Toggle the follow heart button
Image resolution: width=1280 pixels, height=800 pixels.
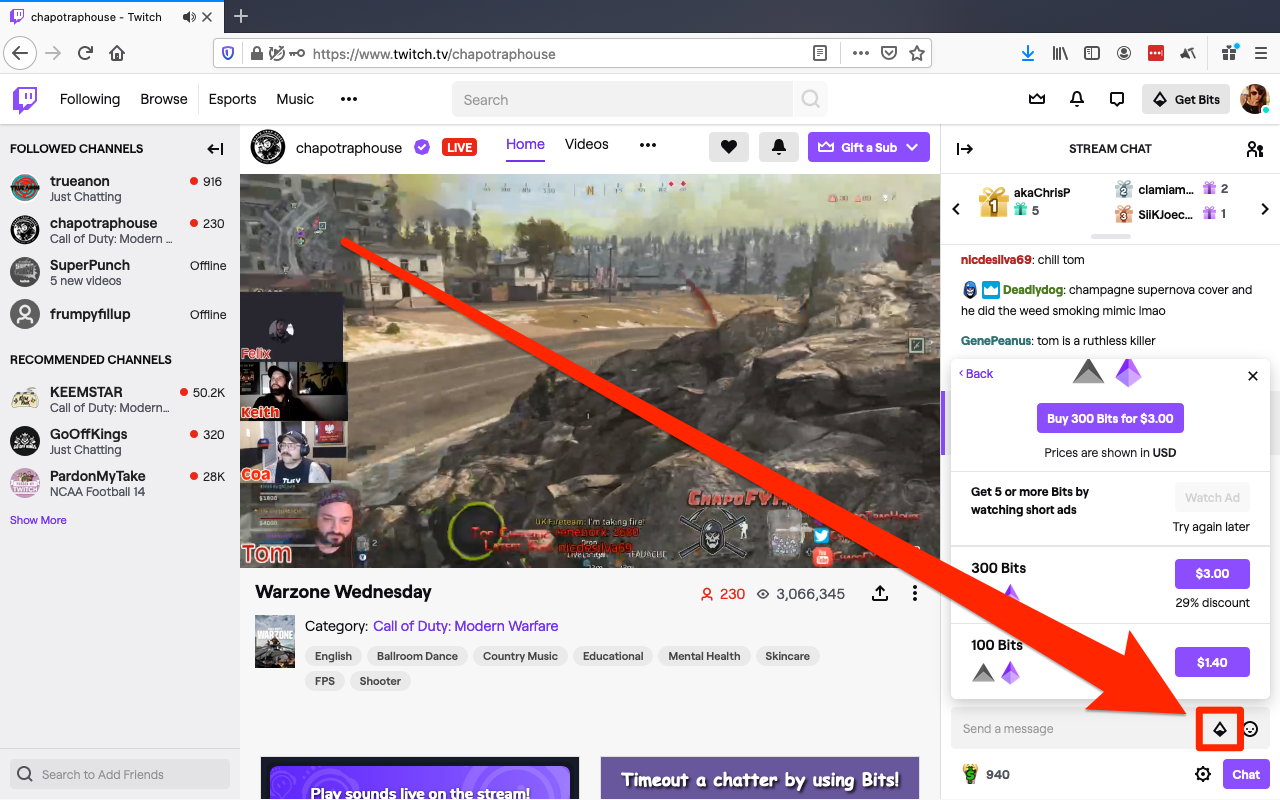point(729,147)
